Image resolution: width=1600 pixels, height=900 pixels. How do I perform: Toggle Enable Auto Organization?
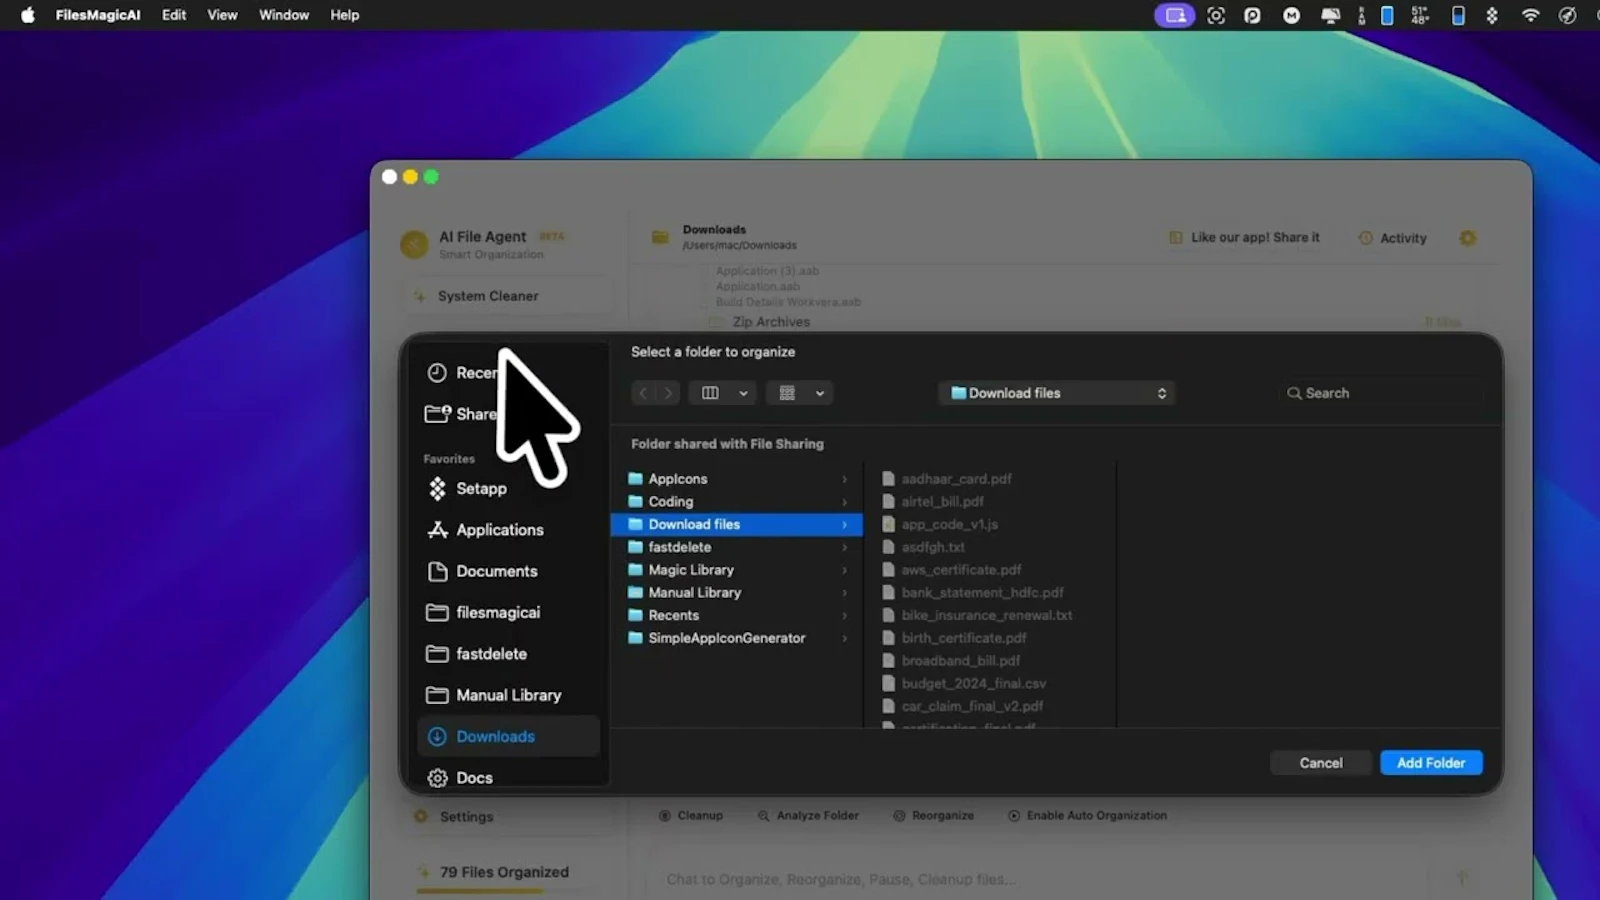[x=1087, y=816]
